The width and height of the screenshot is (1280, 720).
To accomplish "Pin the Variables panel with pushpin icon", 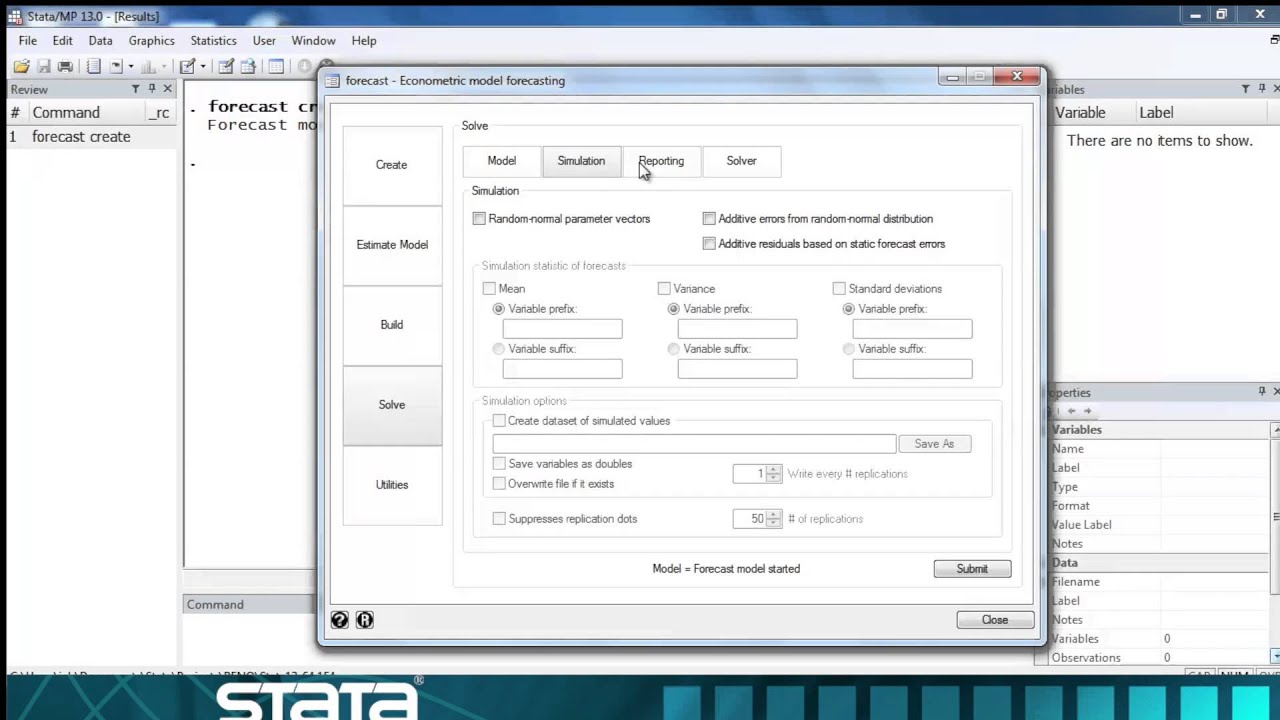I will (x=1261, y=89).
